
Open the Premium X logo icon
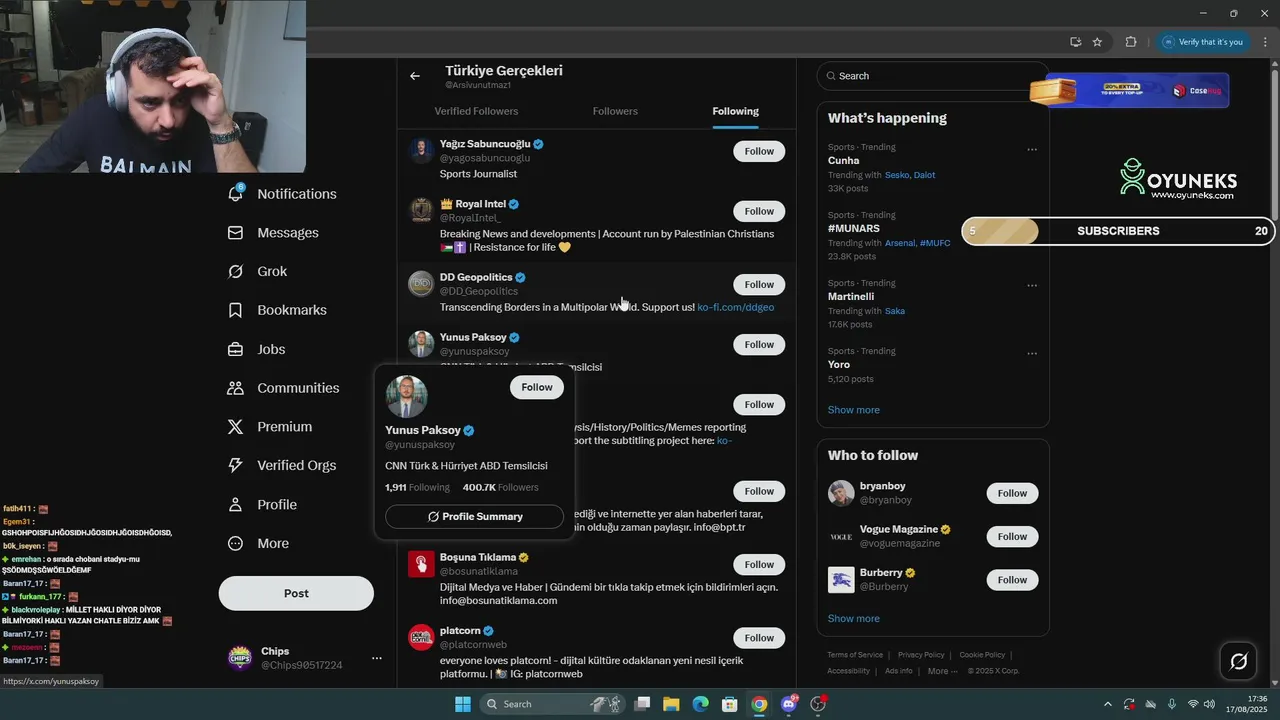click(x=235, y=426)
